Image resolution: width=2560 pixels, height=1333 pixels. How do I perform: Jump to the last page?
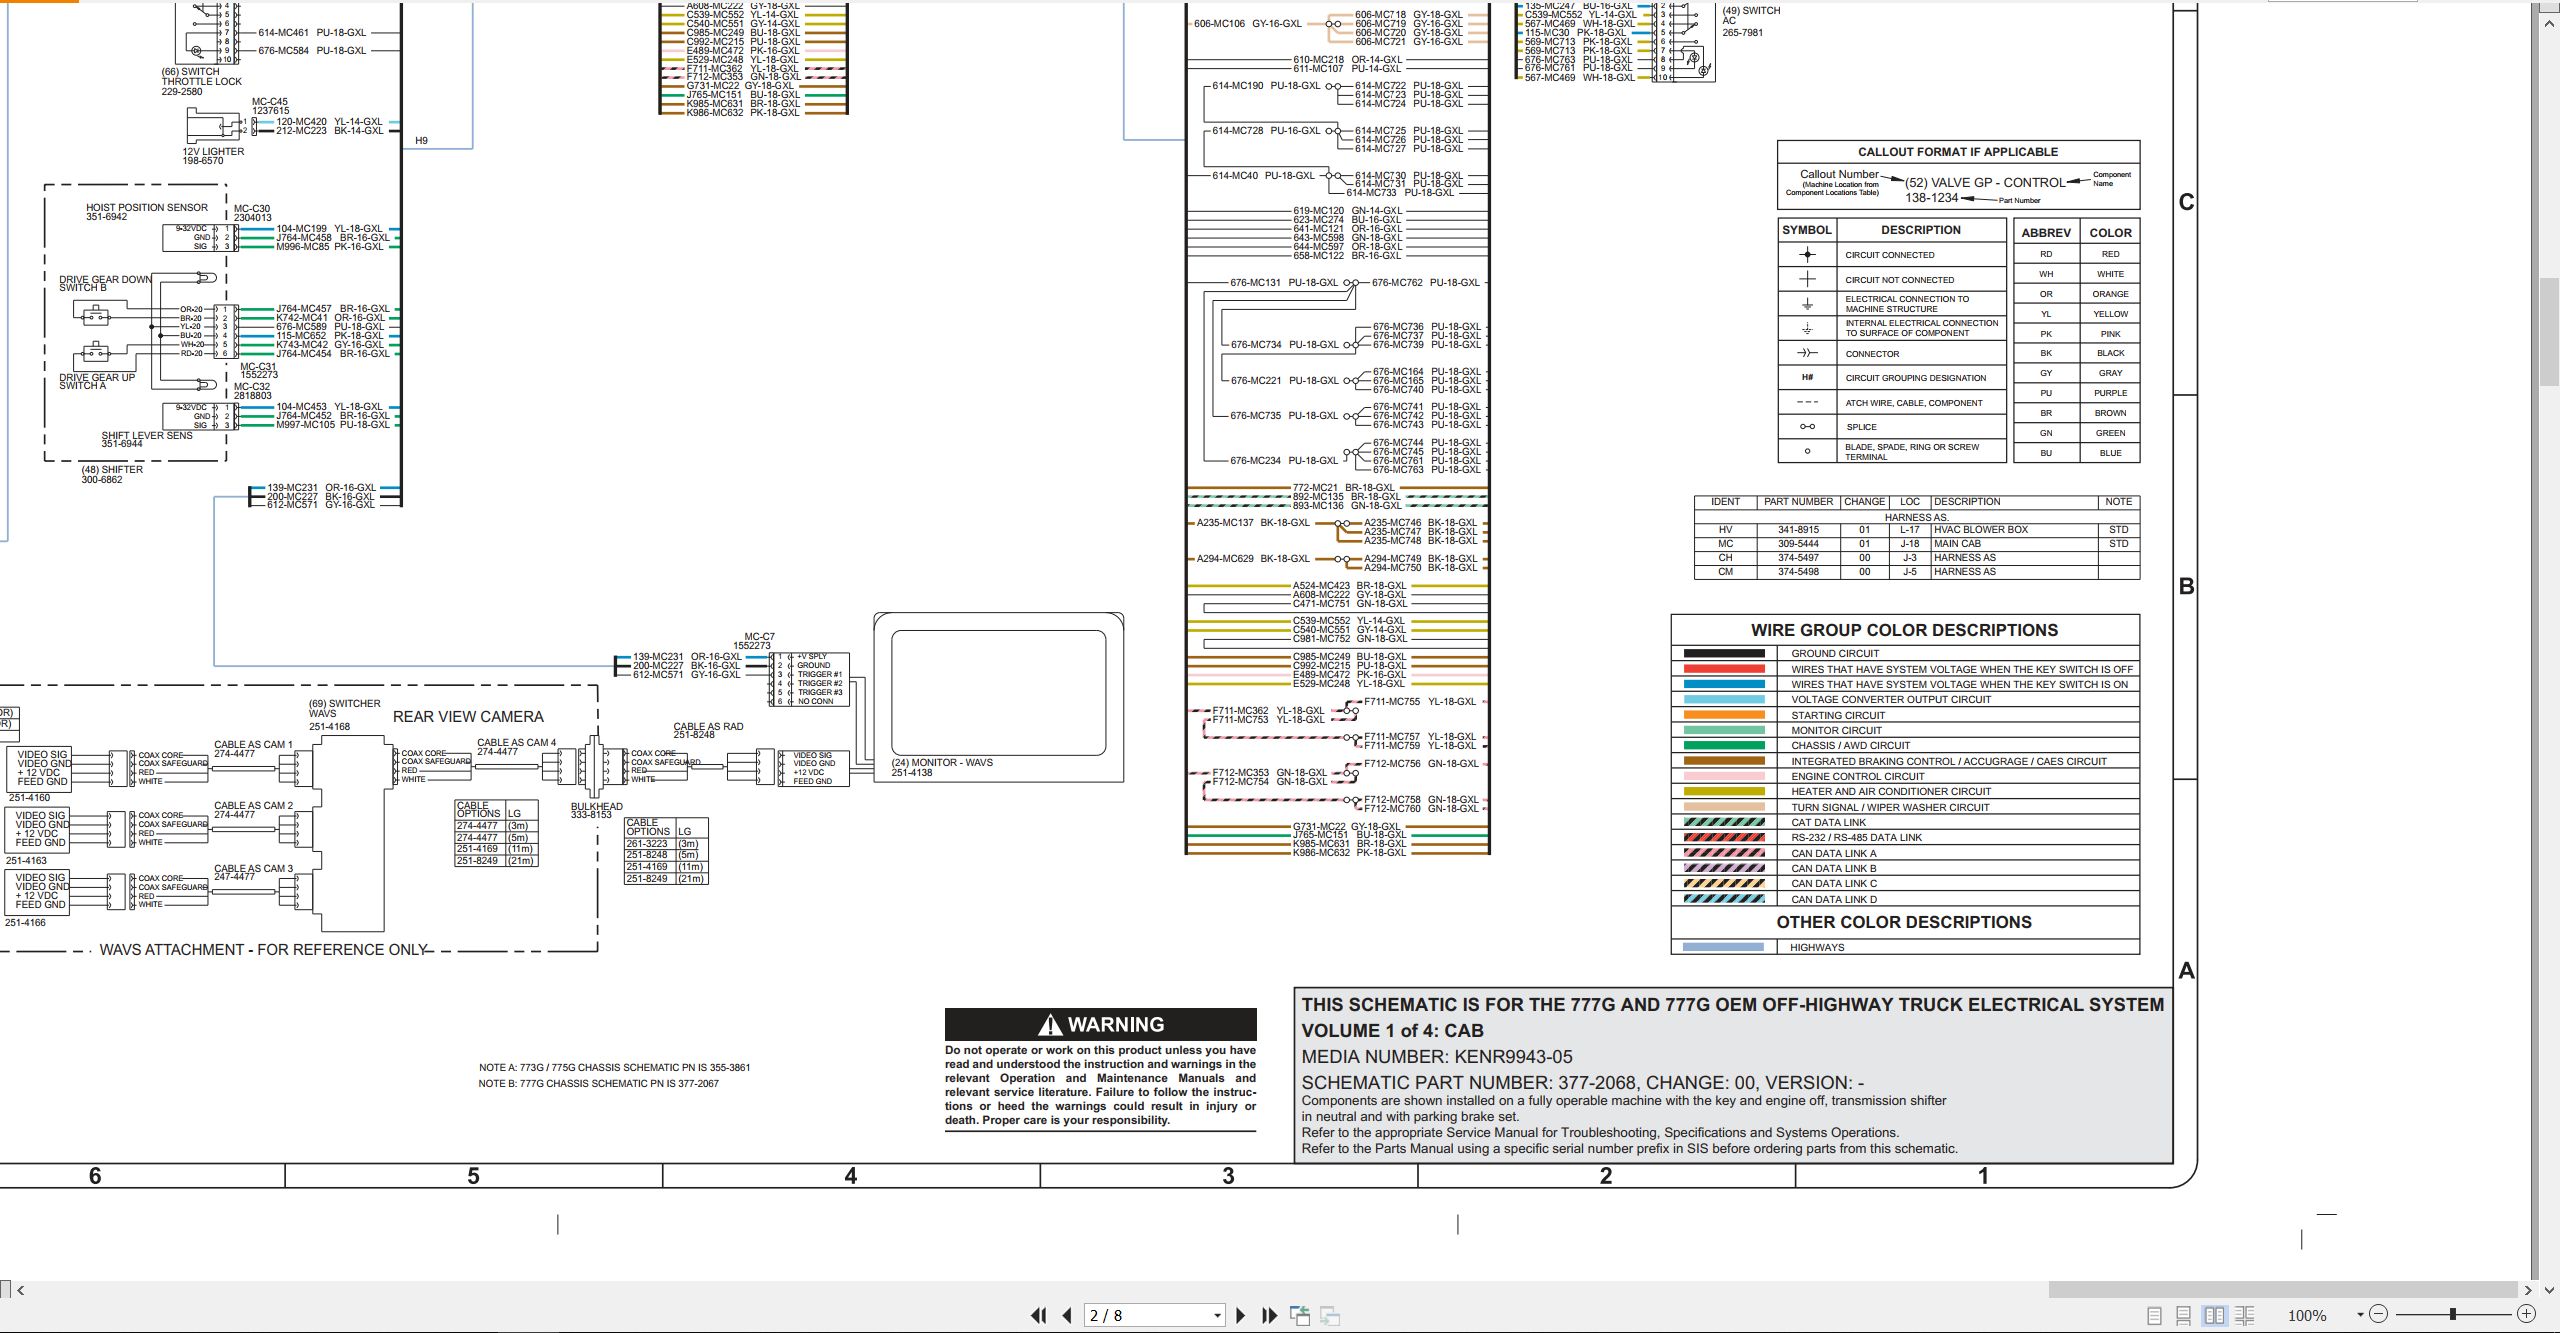[x=1270, y=1315]
